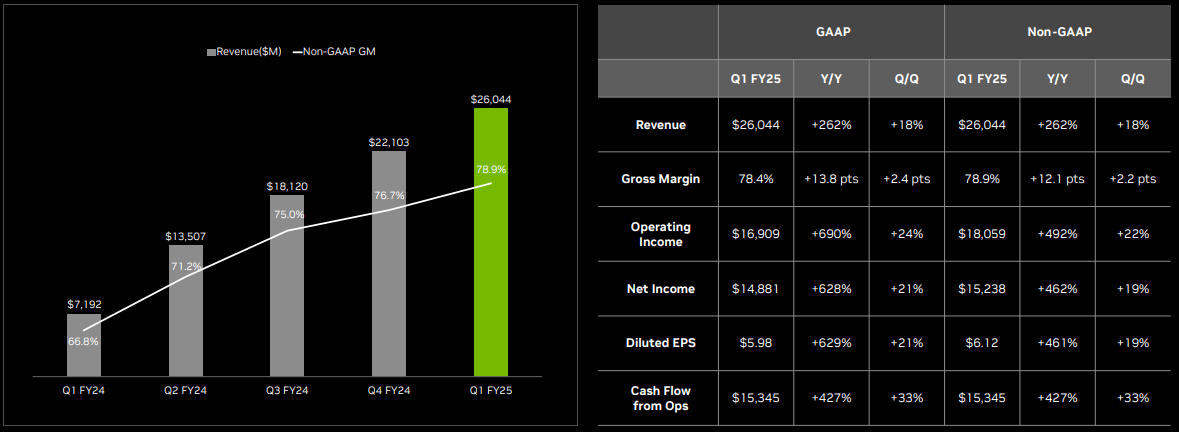Click the Non-GAAP net income value $15,238
The width and height of the screenshot is (1179, 432).
(982, 289)
